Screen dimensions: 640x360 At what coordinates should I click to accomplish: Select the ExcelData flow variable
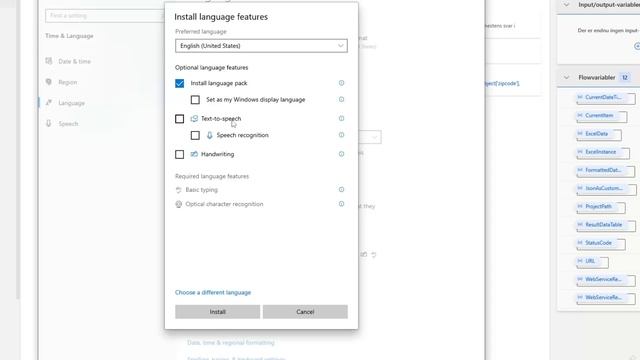(x=599, y=134)
